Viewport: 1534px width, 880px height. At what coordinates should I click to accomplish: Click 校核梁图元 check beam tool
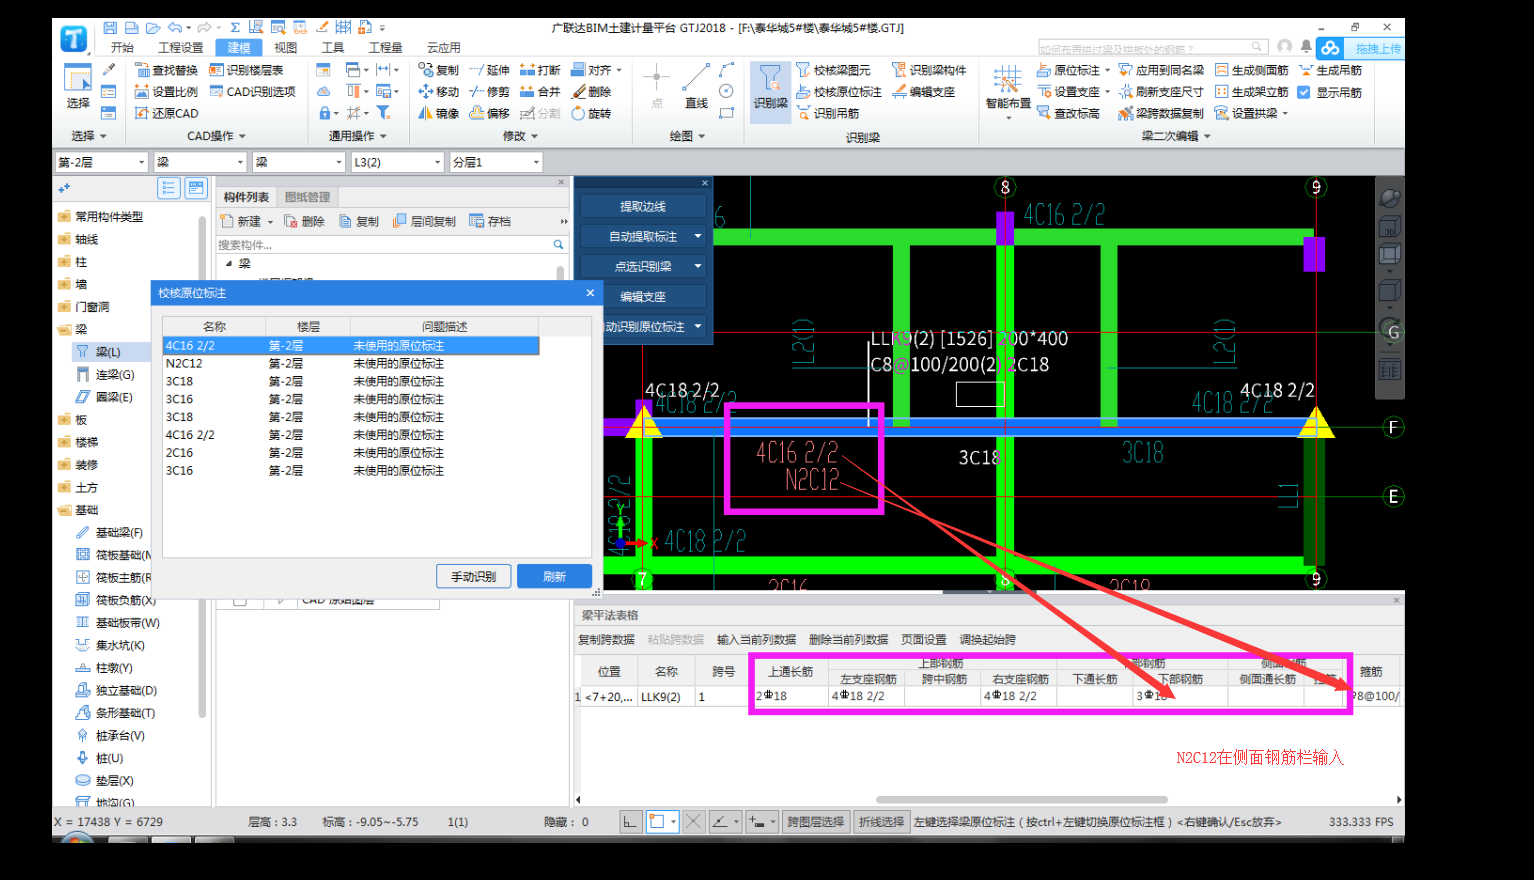pos(833,70)
